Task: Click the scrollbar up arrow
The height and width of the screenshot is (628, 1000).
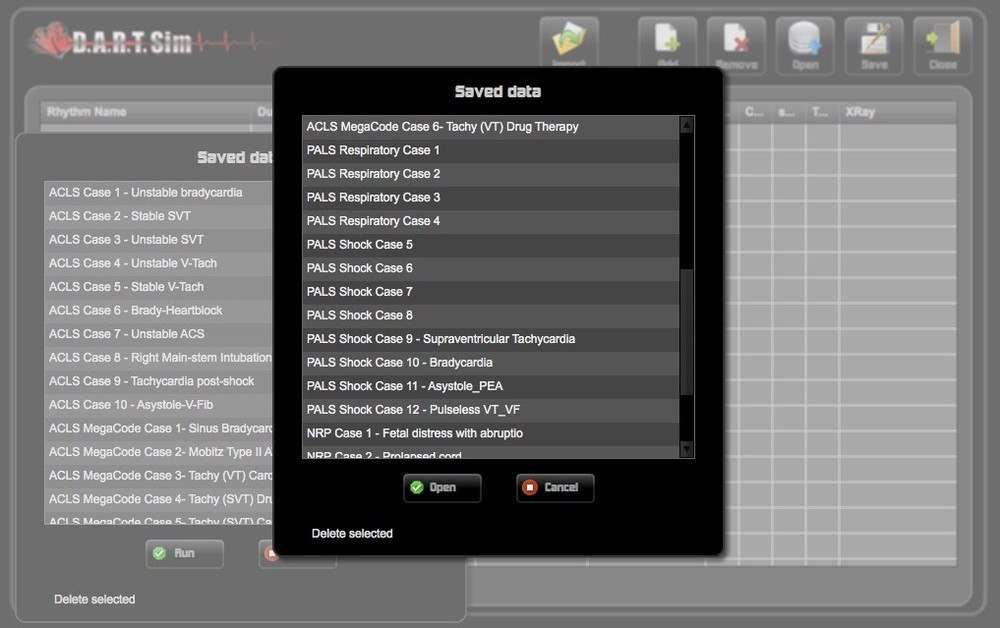Action: tap(686, 125)
